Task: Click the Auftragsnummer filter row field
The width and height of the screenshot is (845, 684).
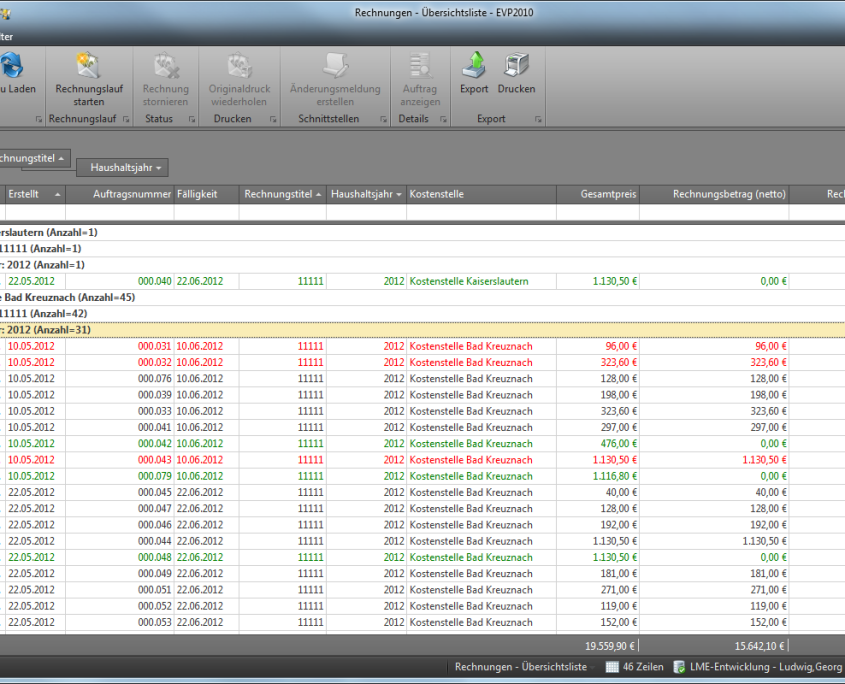Action: click(120, 212)
